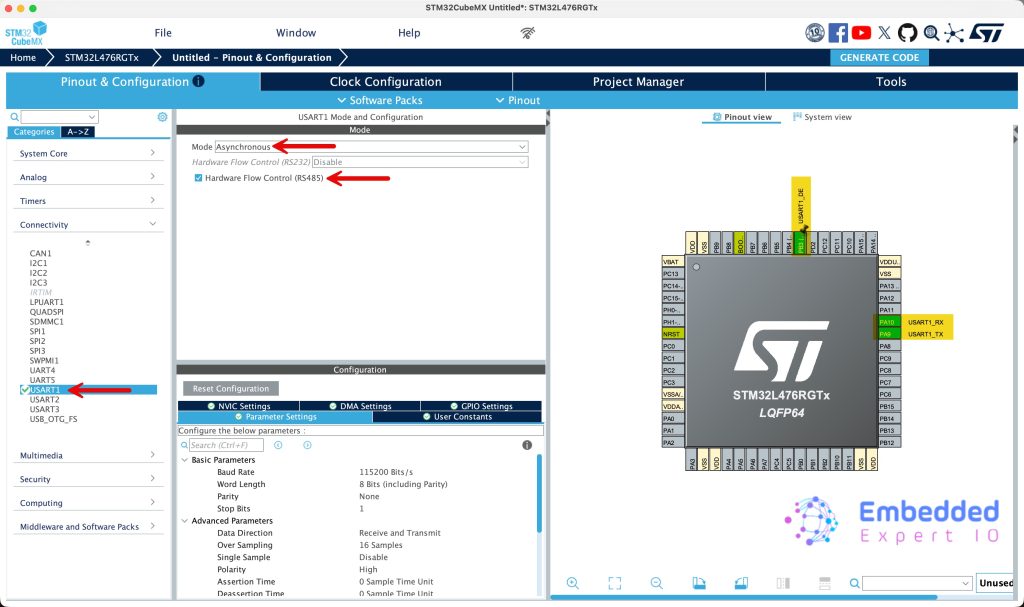
Task: Open the GitHub icon link
Action: pos(907,33)
